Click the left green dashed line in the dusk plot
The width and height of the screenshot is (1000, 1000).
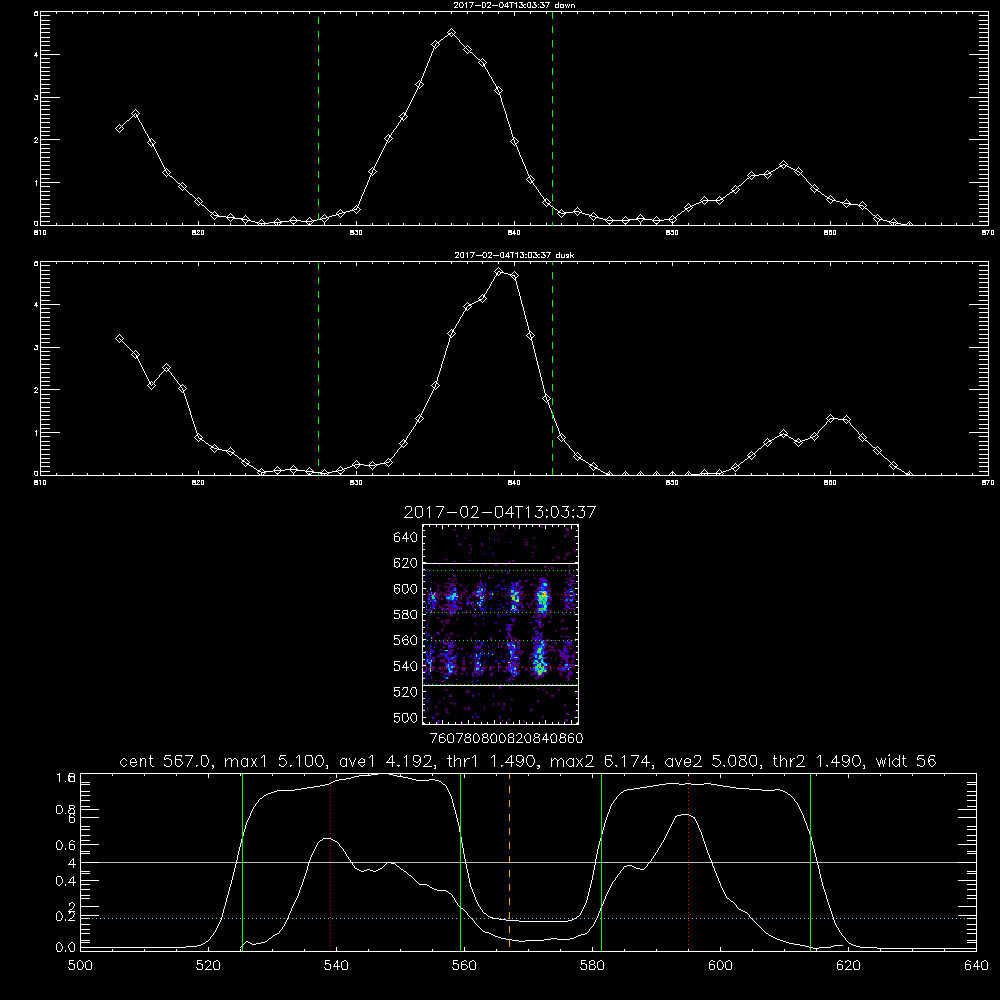(x=318, y=368)
